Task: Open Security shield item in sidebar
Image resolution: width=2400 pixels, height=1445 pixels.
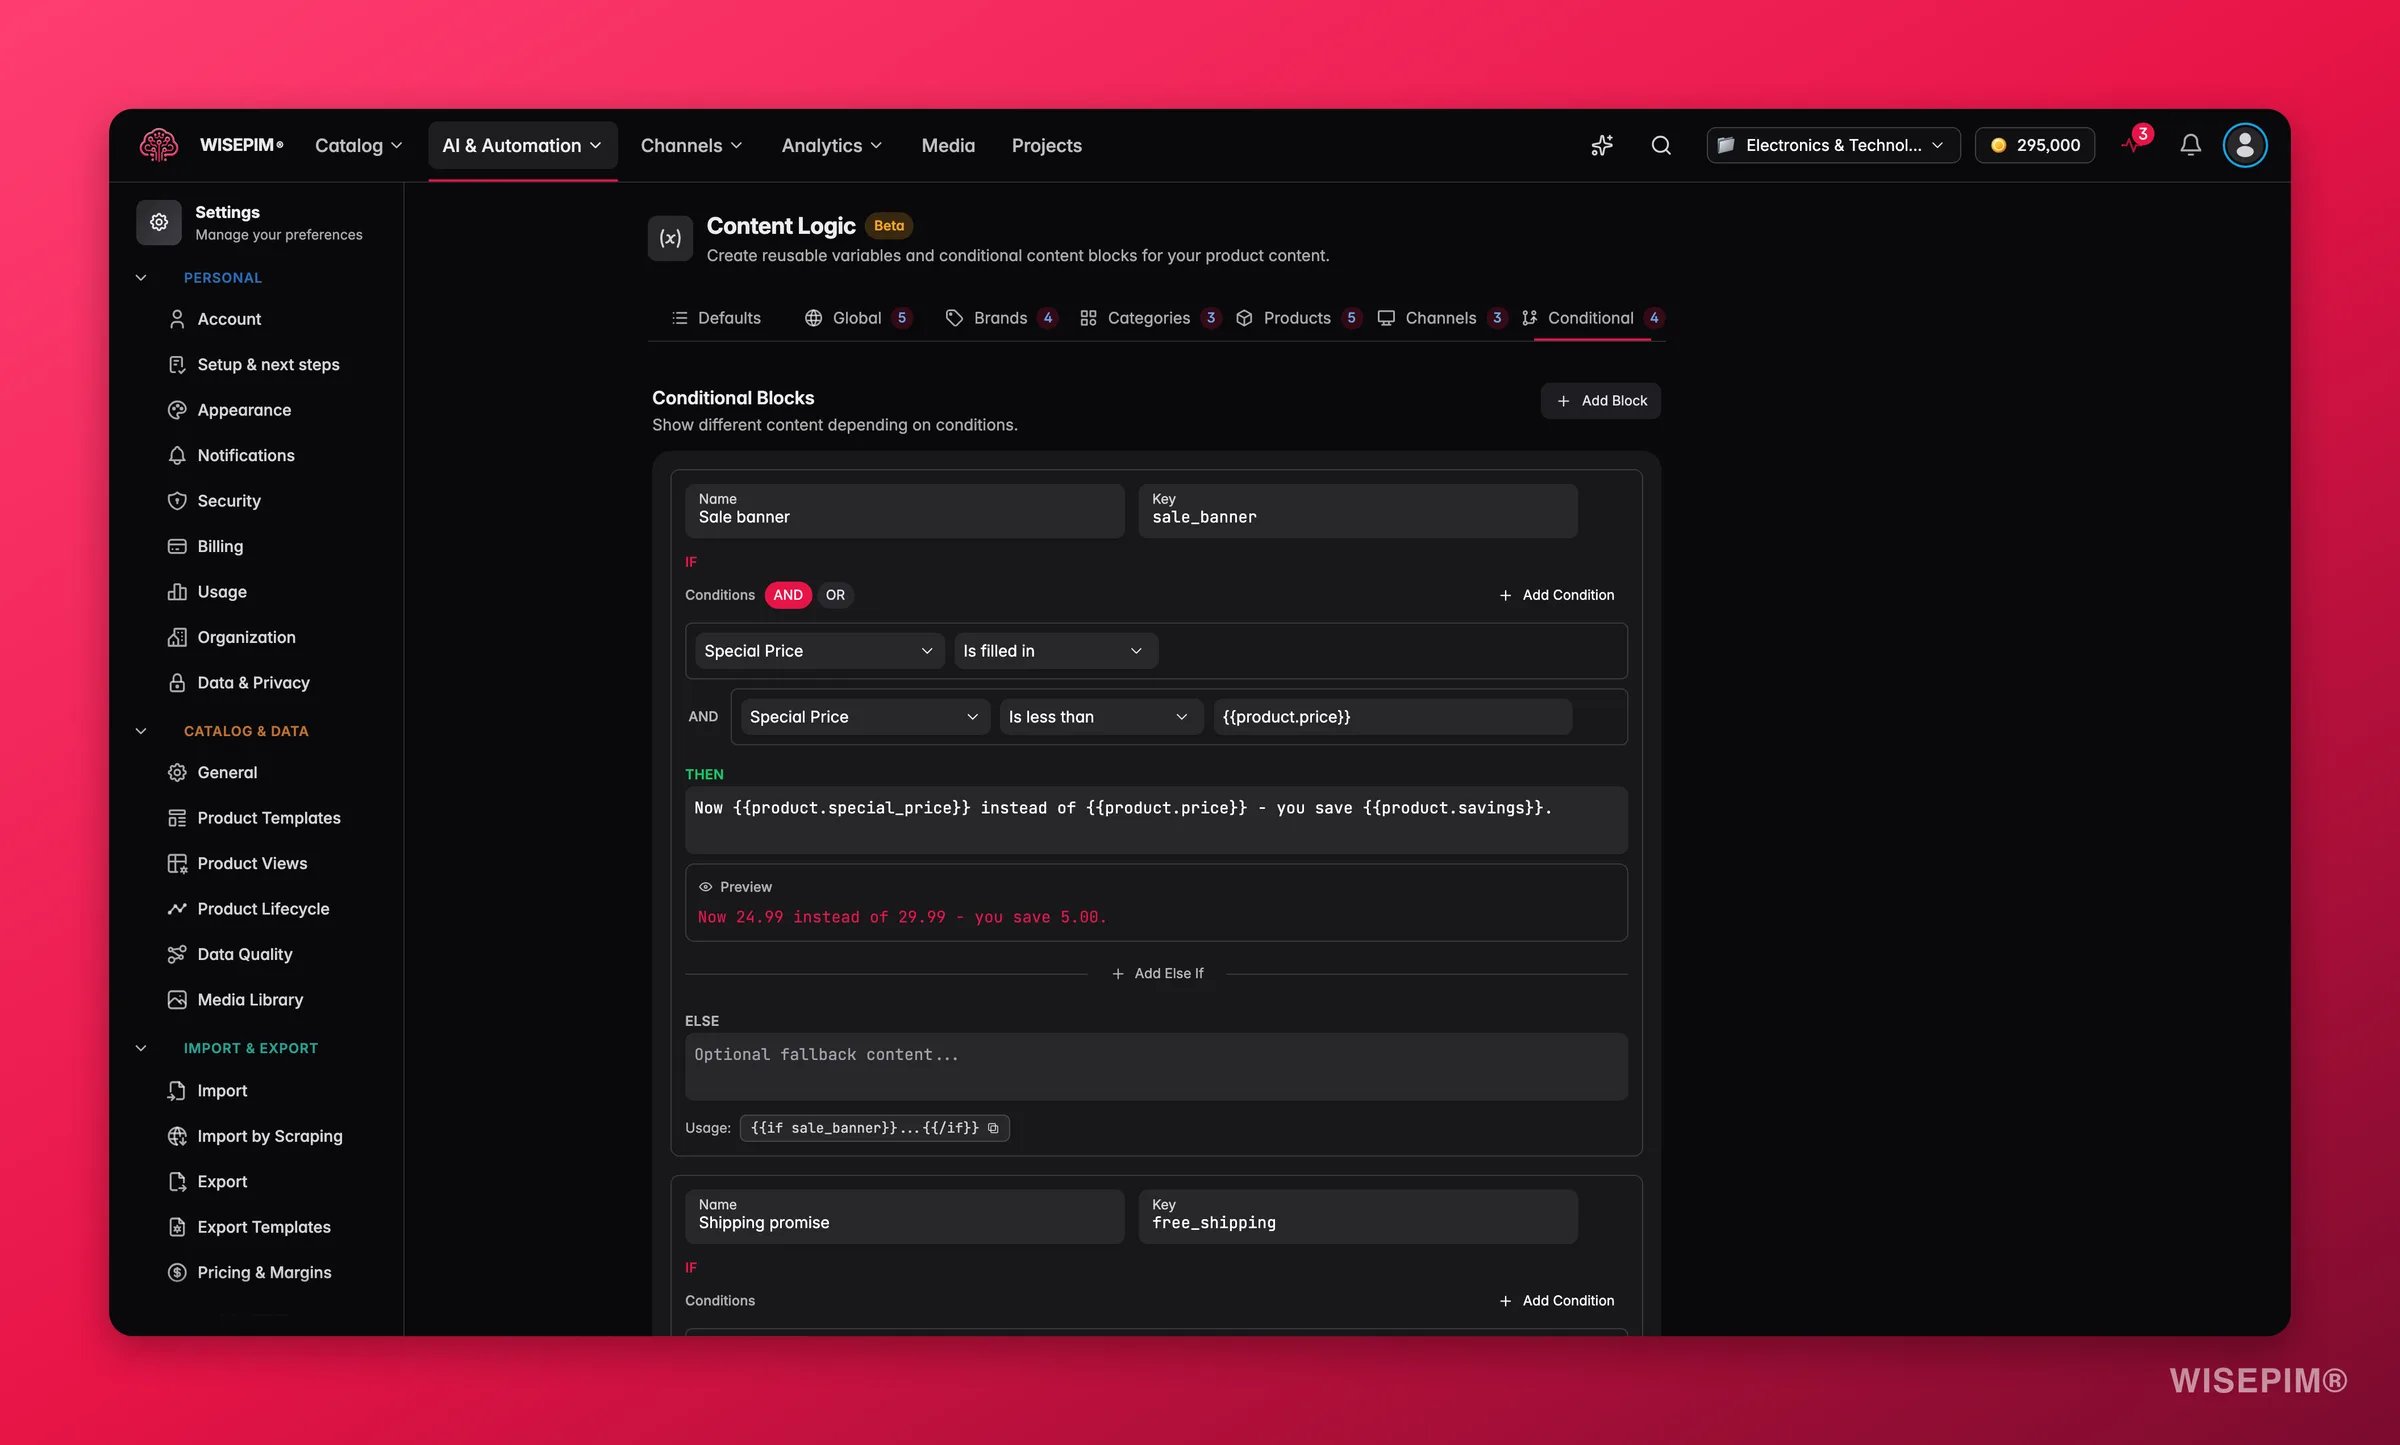Action: 228,501
